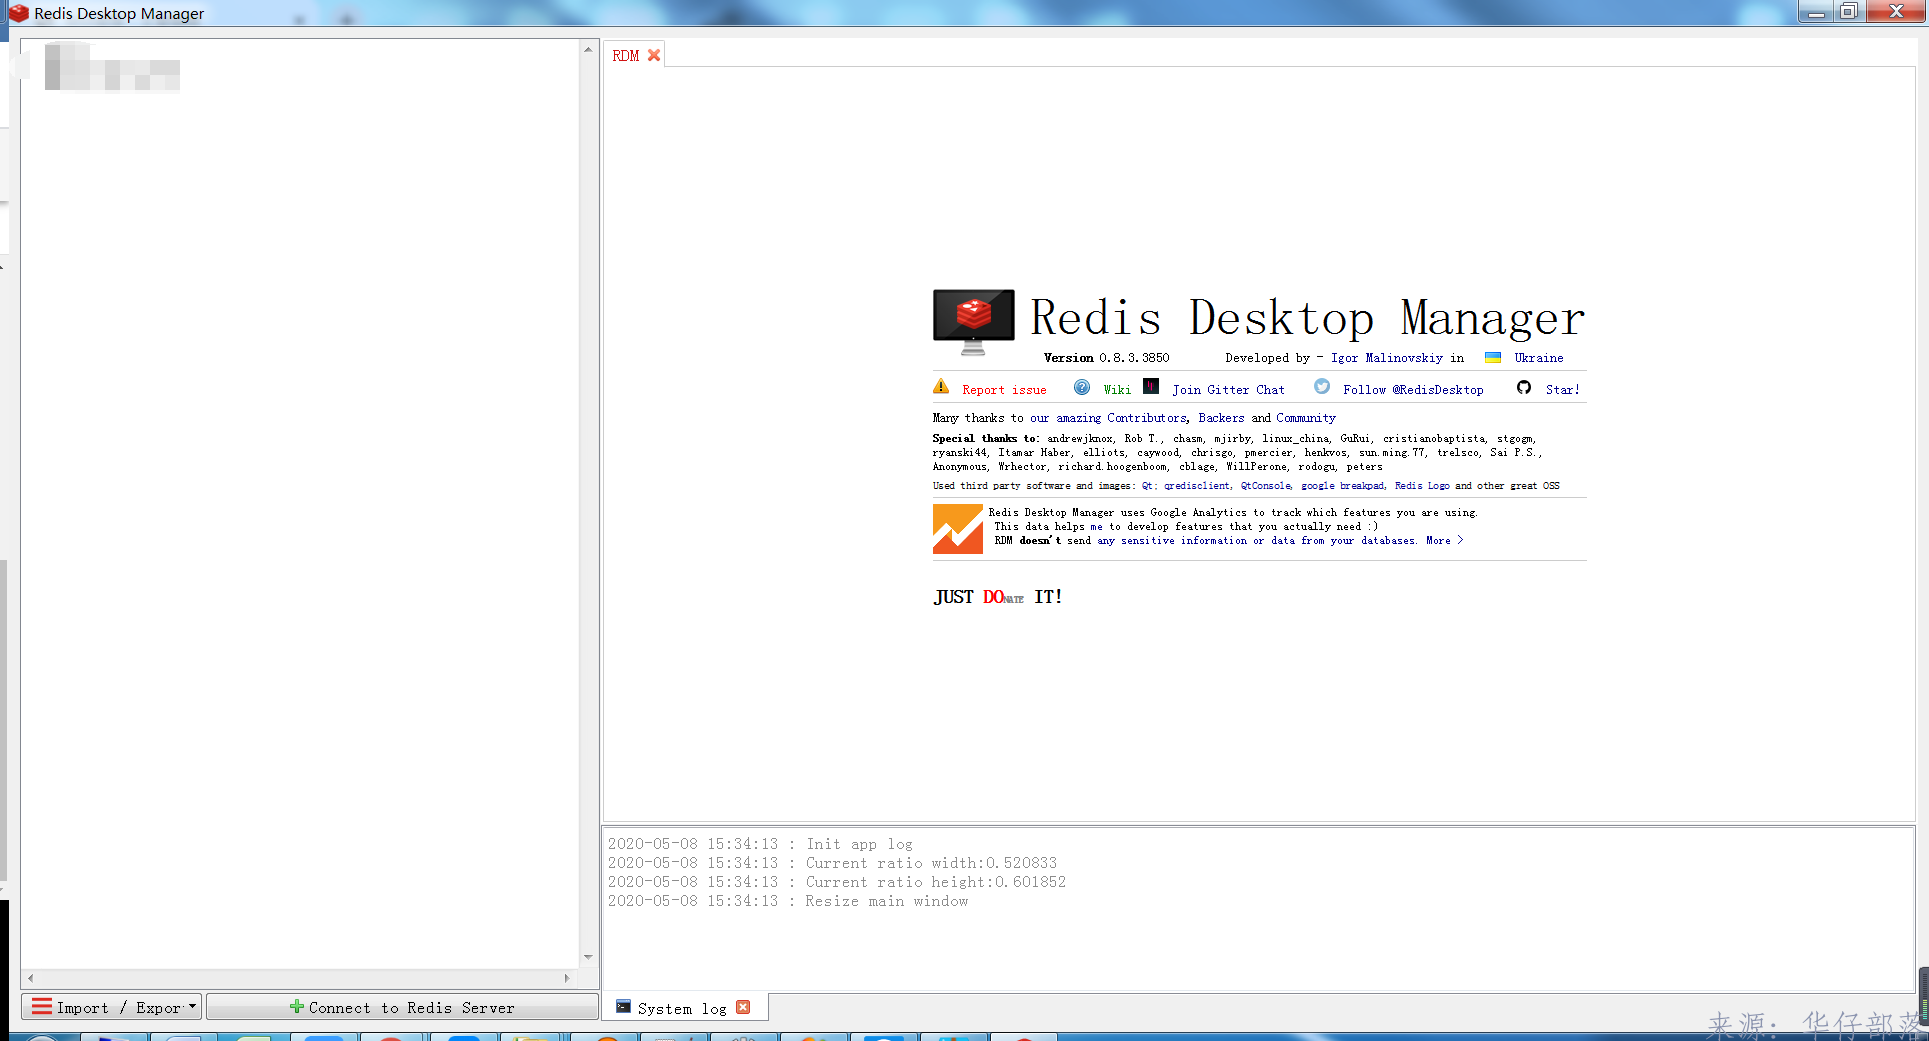The image size is (1929, 1041).
Task: Click the Twitter bird icon
Action: point(1322,386)
